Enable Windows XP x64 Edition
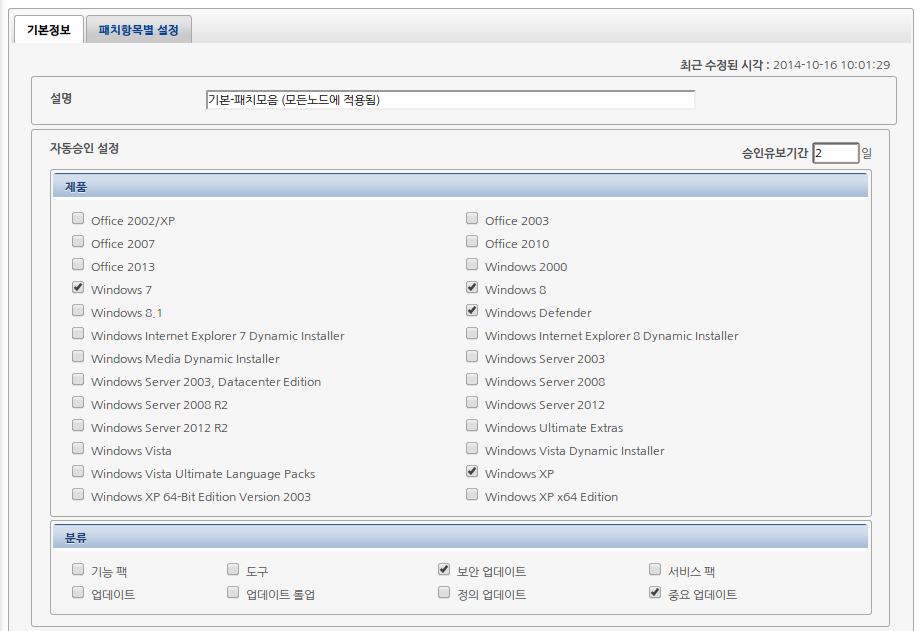Viewport: 923px width, 631px height. pos(471,494)
